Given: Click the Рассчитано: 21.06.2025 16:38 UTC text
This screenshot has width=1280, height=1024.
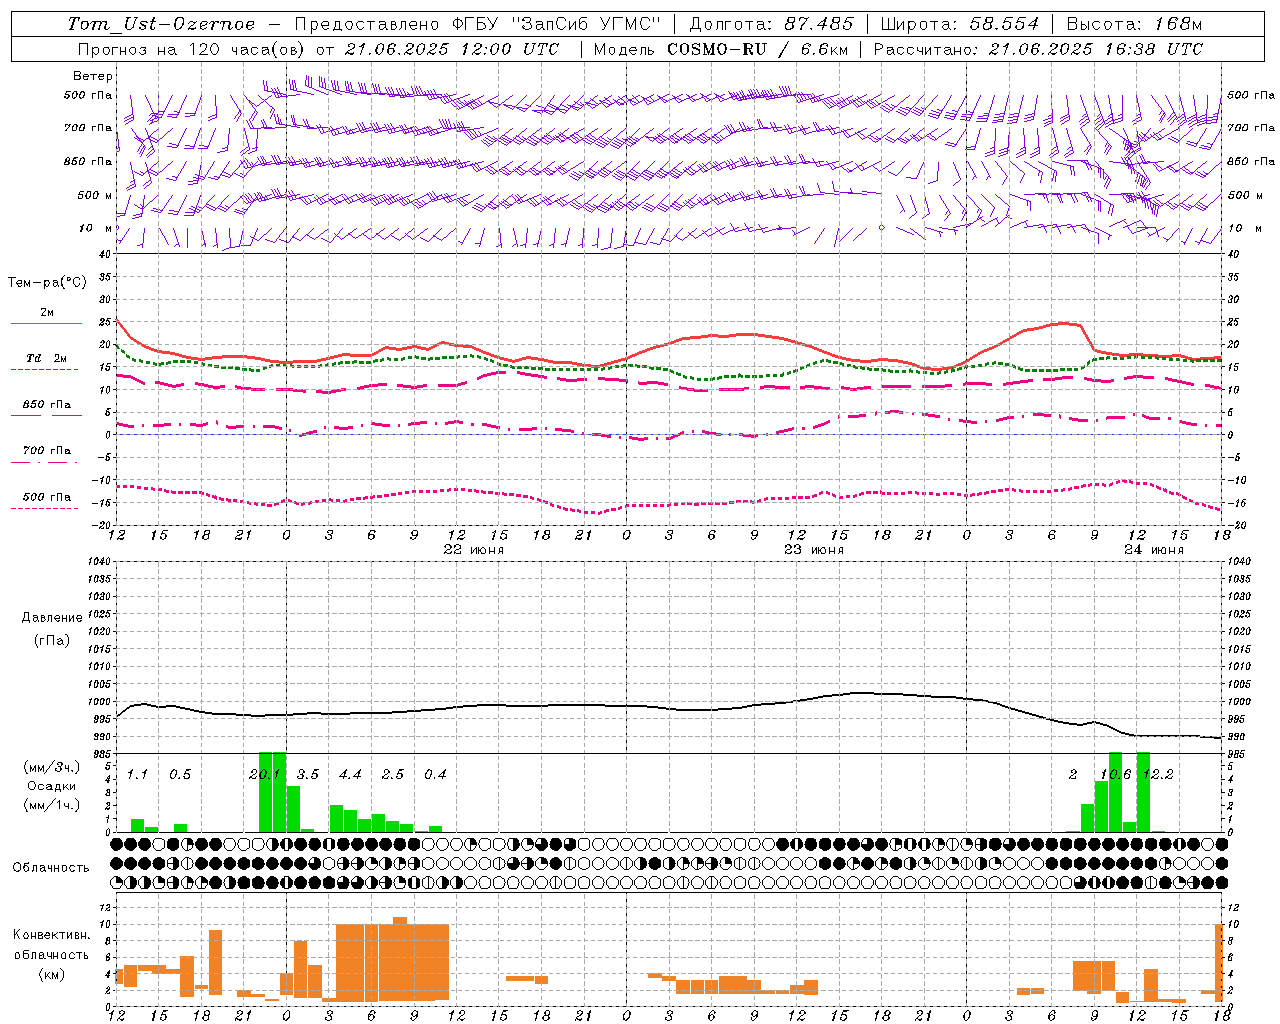Looking at the screenshot, I should click(1038, 49).
